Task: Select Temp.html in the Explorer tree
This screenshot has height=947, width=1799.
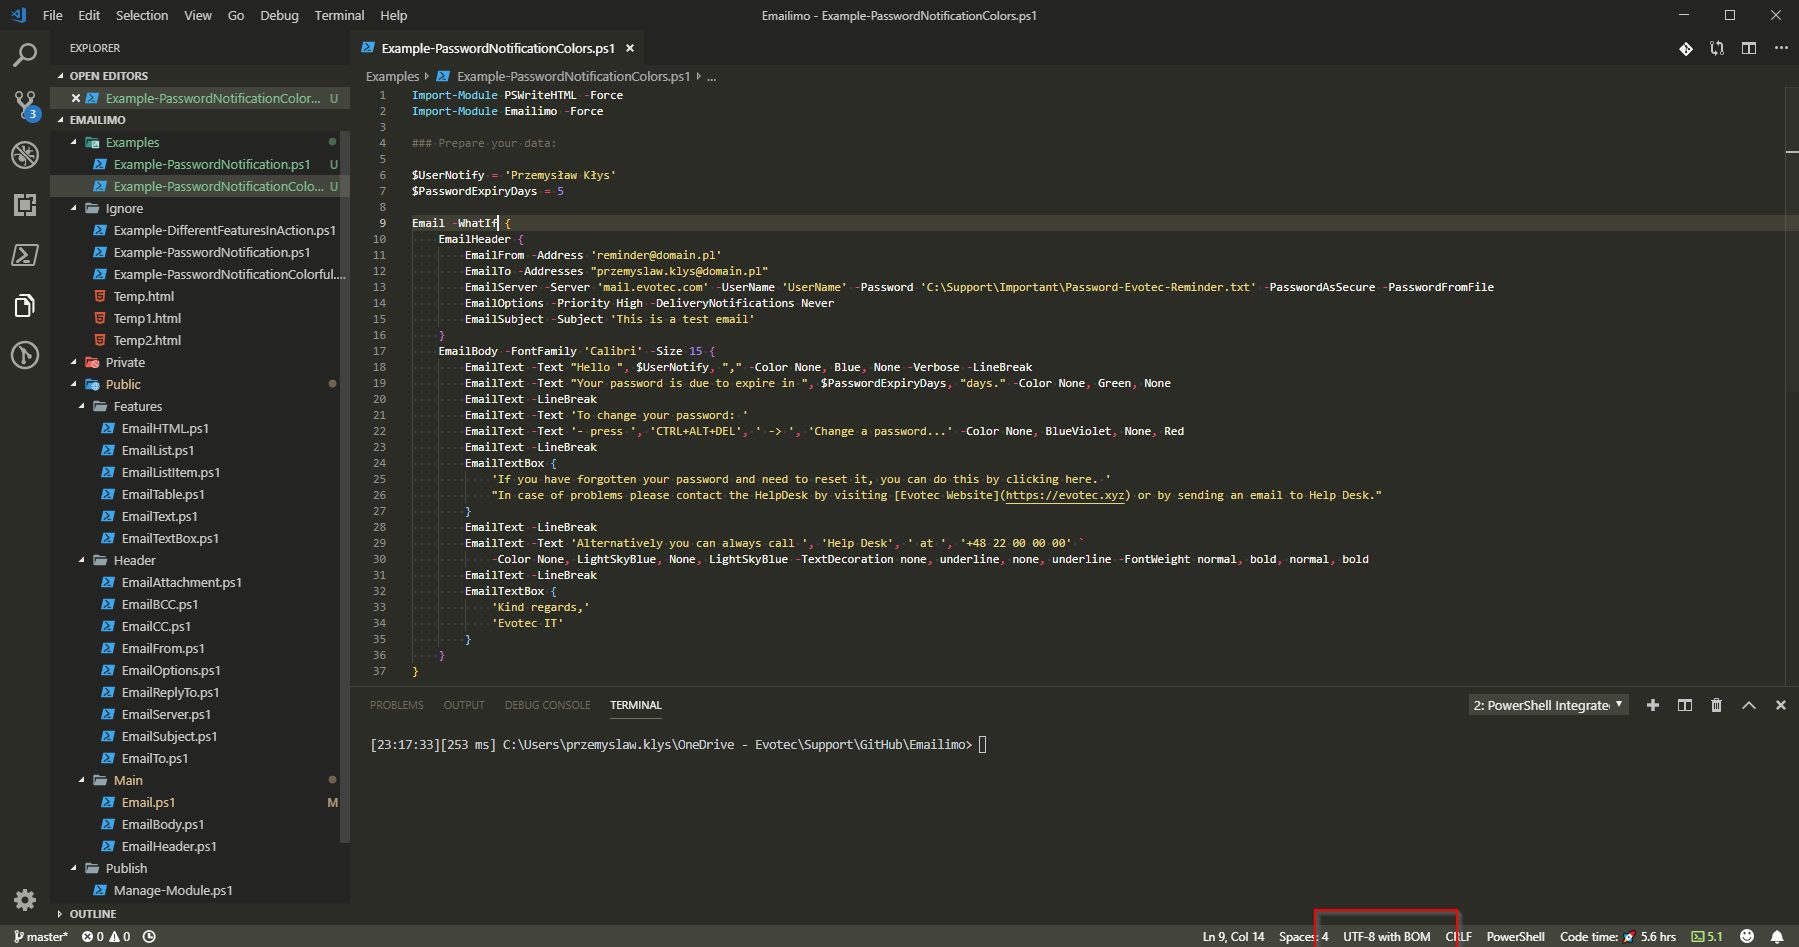Action: pyautogui.click(x=143, y=296)
